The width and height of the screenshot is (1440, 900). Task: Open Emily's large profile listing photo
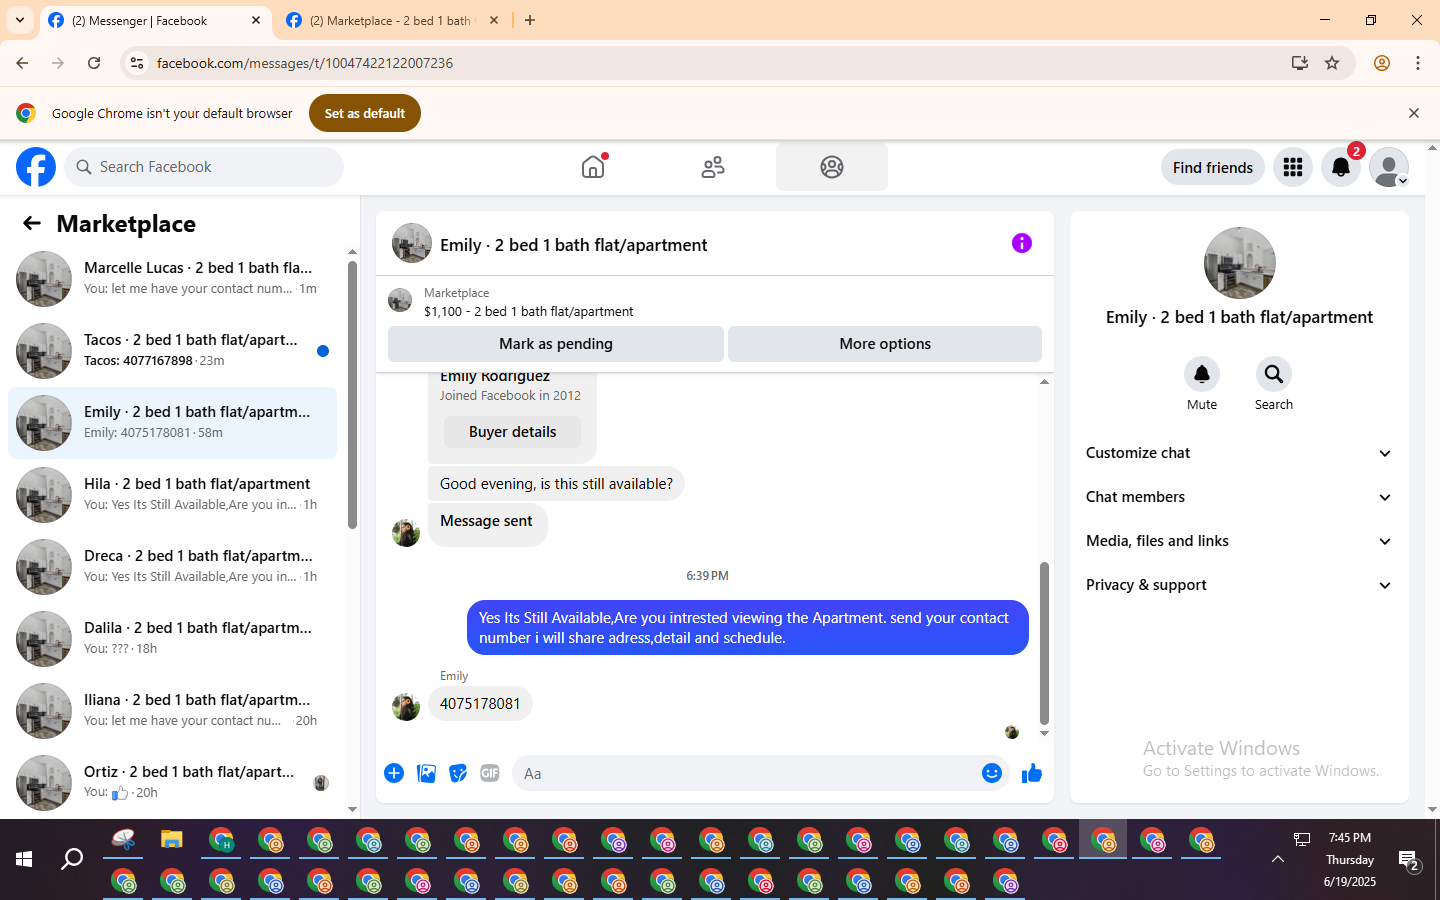pyautogui.click(x=1240, y=263)
